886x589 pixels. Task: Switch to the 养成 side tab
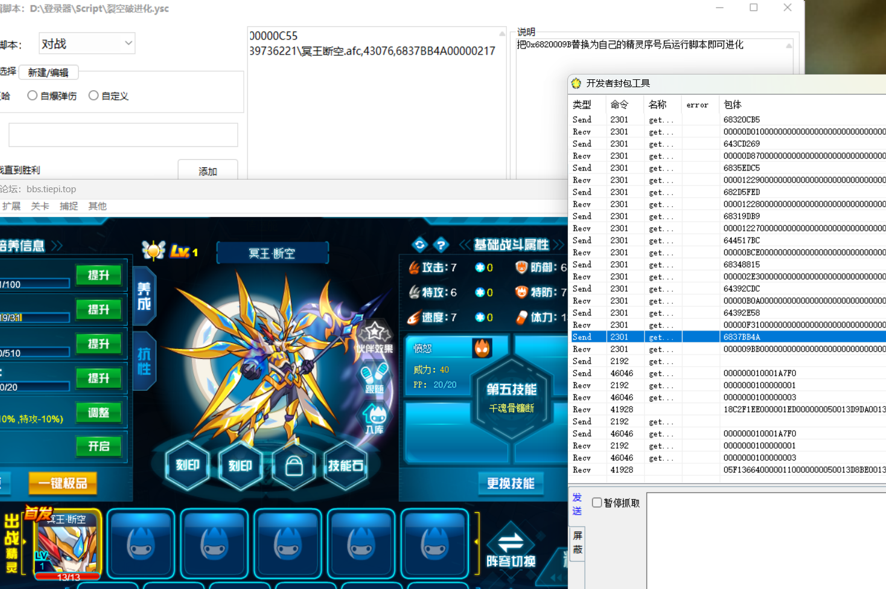tap(144, 297)
